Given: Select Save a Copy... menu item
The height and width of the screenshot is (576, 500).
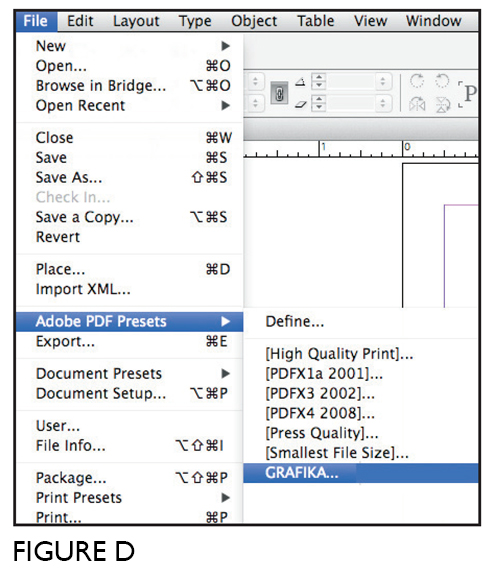Looking at the screenshot, I should (x=130, y=217).
